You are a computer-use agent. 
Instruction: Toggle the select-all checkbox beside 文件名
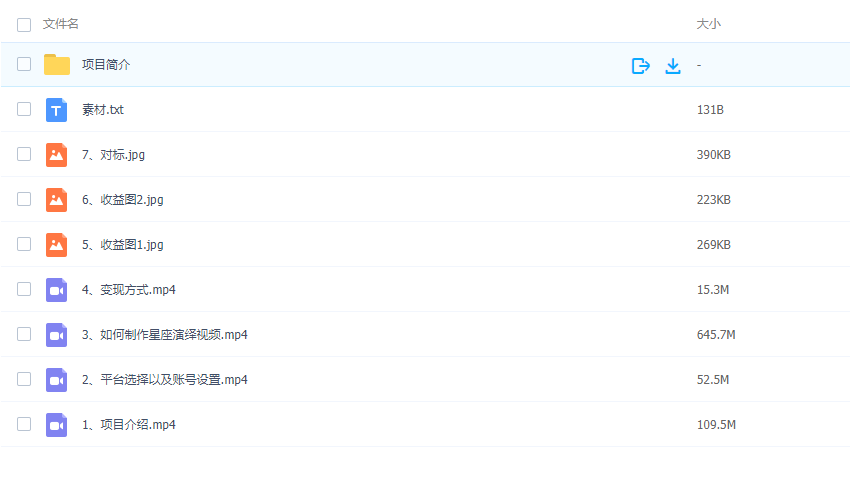pos(24,24)
